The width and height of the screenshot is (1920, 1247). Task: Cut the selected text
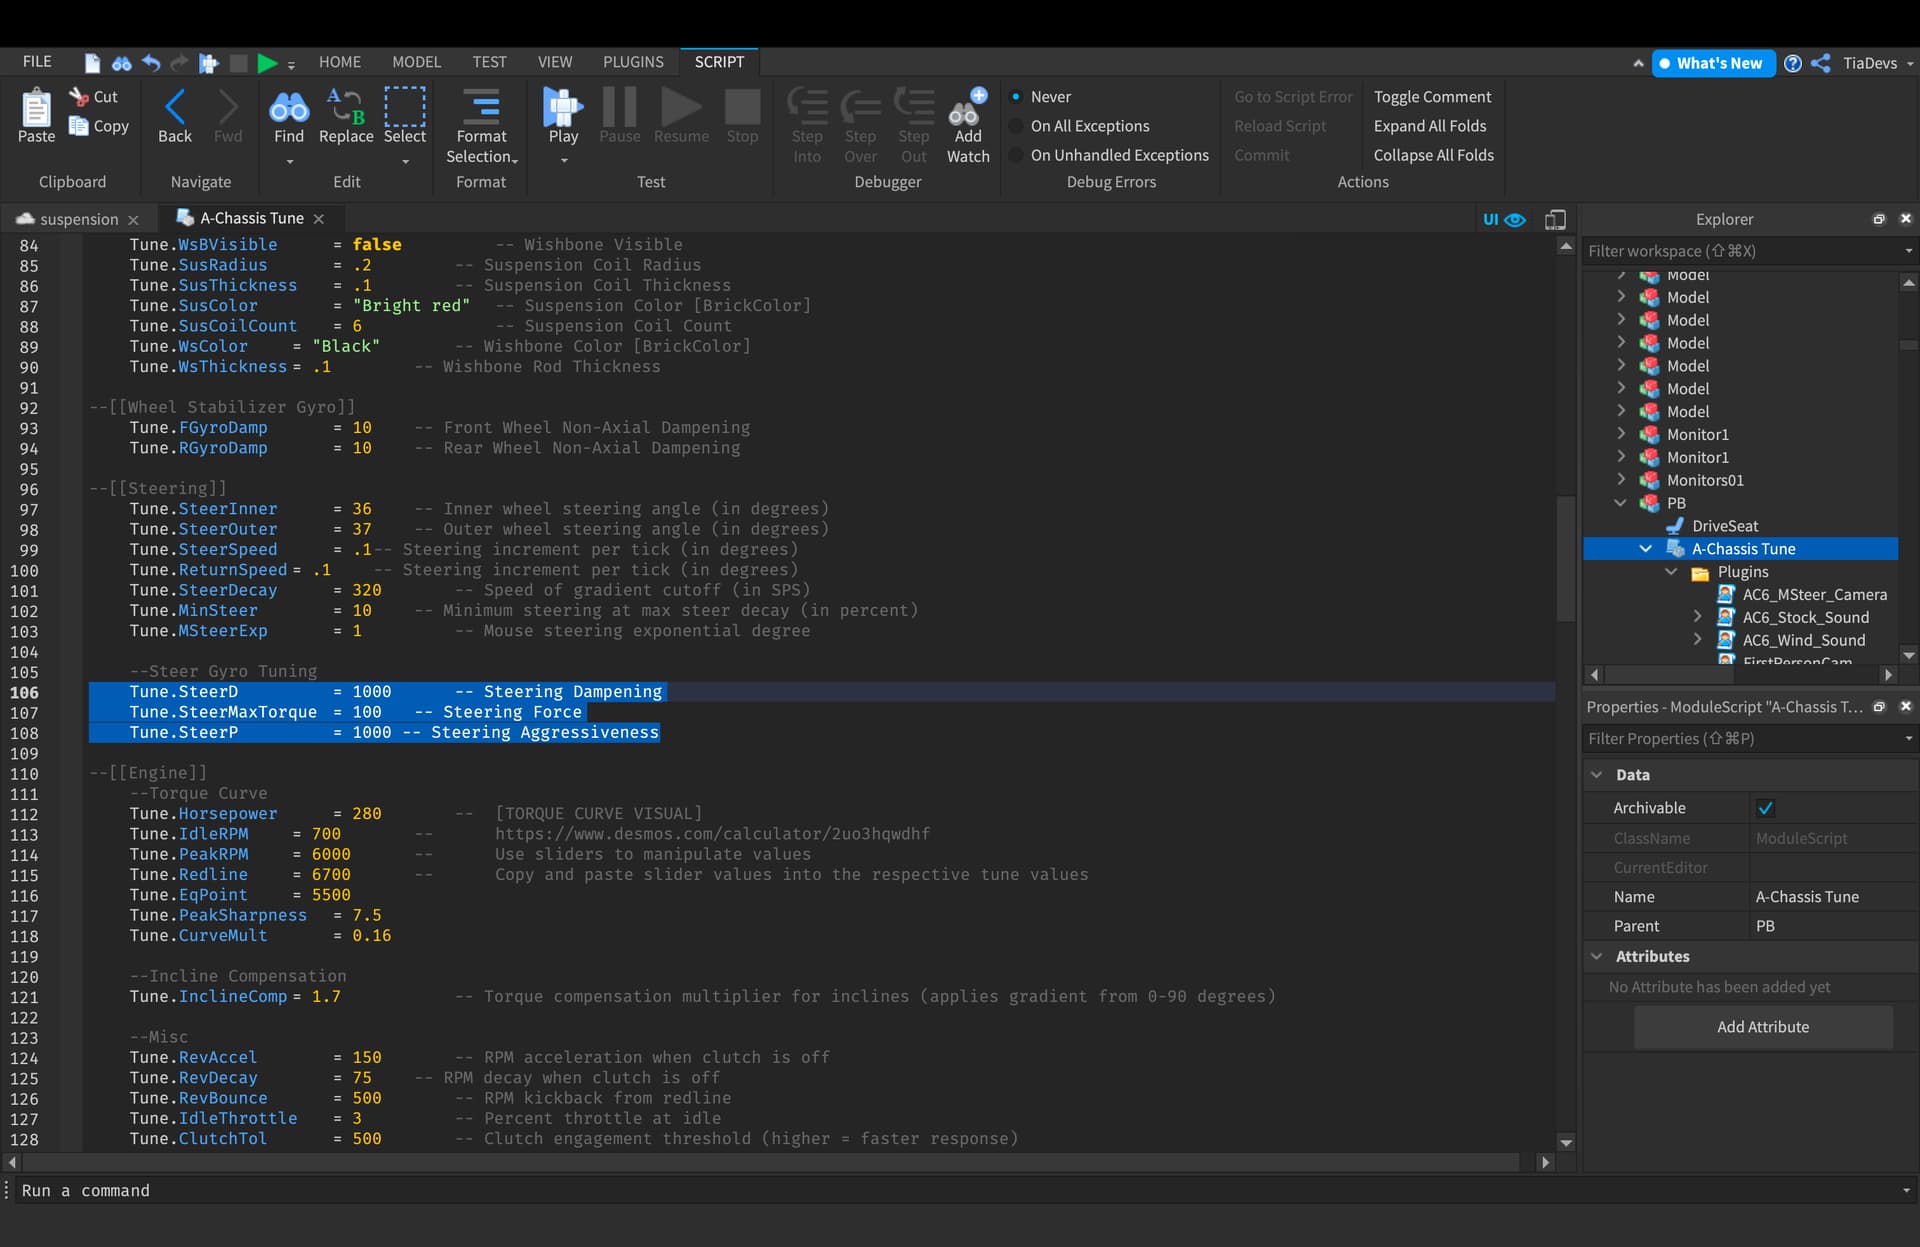pyautogui.click(x=93, y=97)
